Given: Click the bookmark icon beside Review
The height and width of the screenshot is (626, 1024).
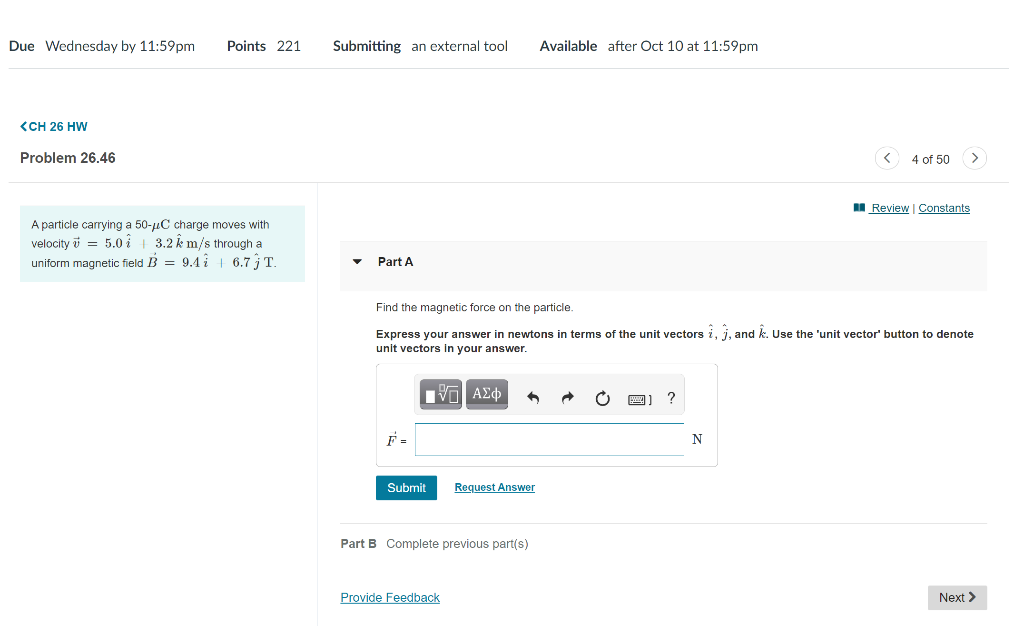Looking at the screenshot, I should coord(859,207).
